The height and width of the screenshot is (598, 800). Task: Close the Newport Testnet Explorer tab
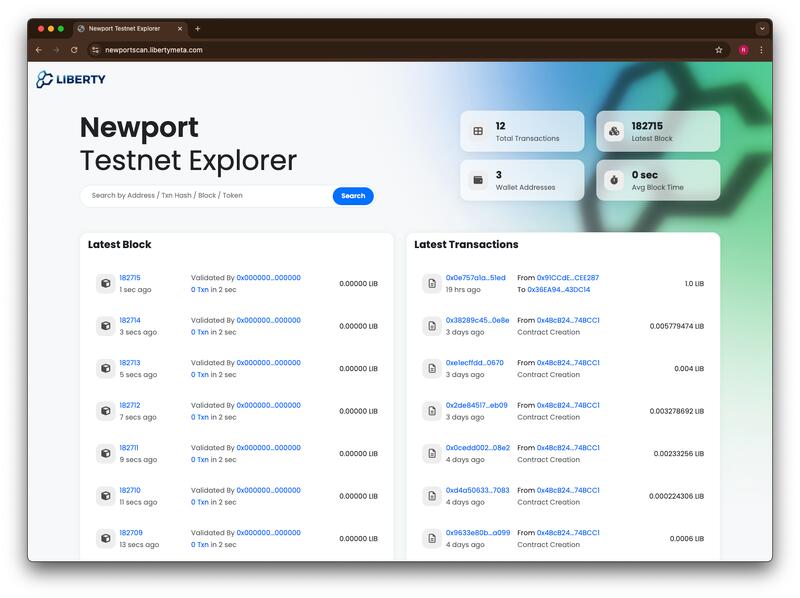[x=180, y=29]
